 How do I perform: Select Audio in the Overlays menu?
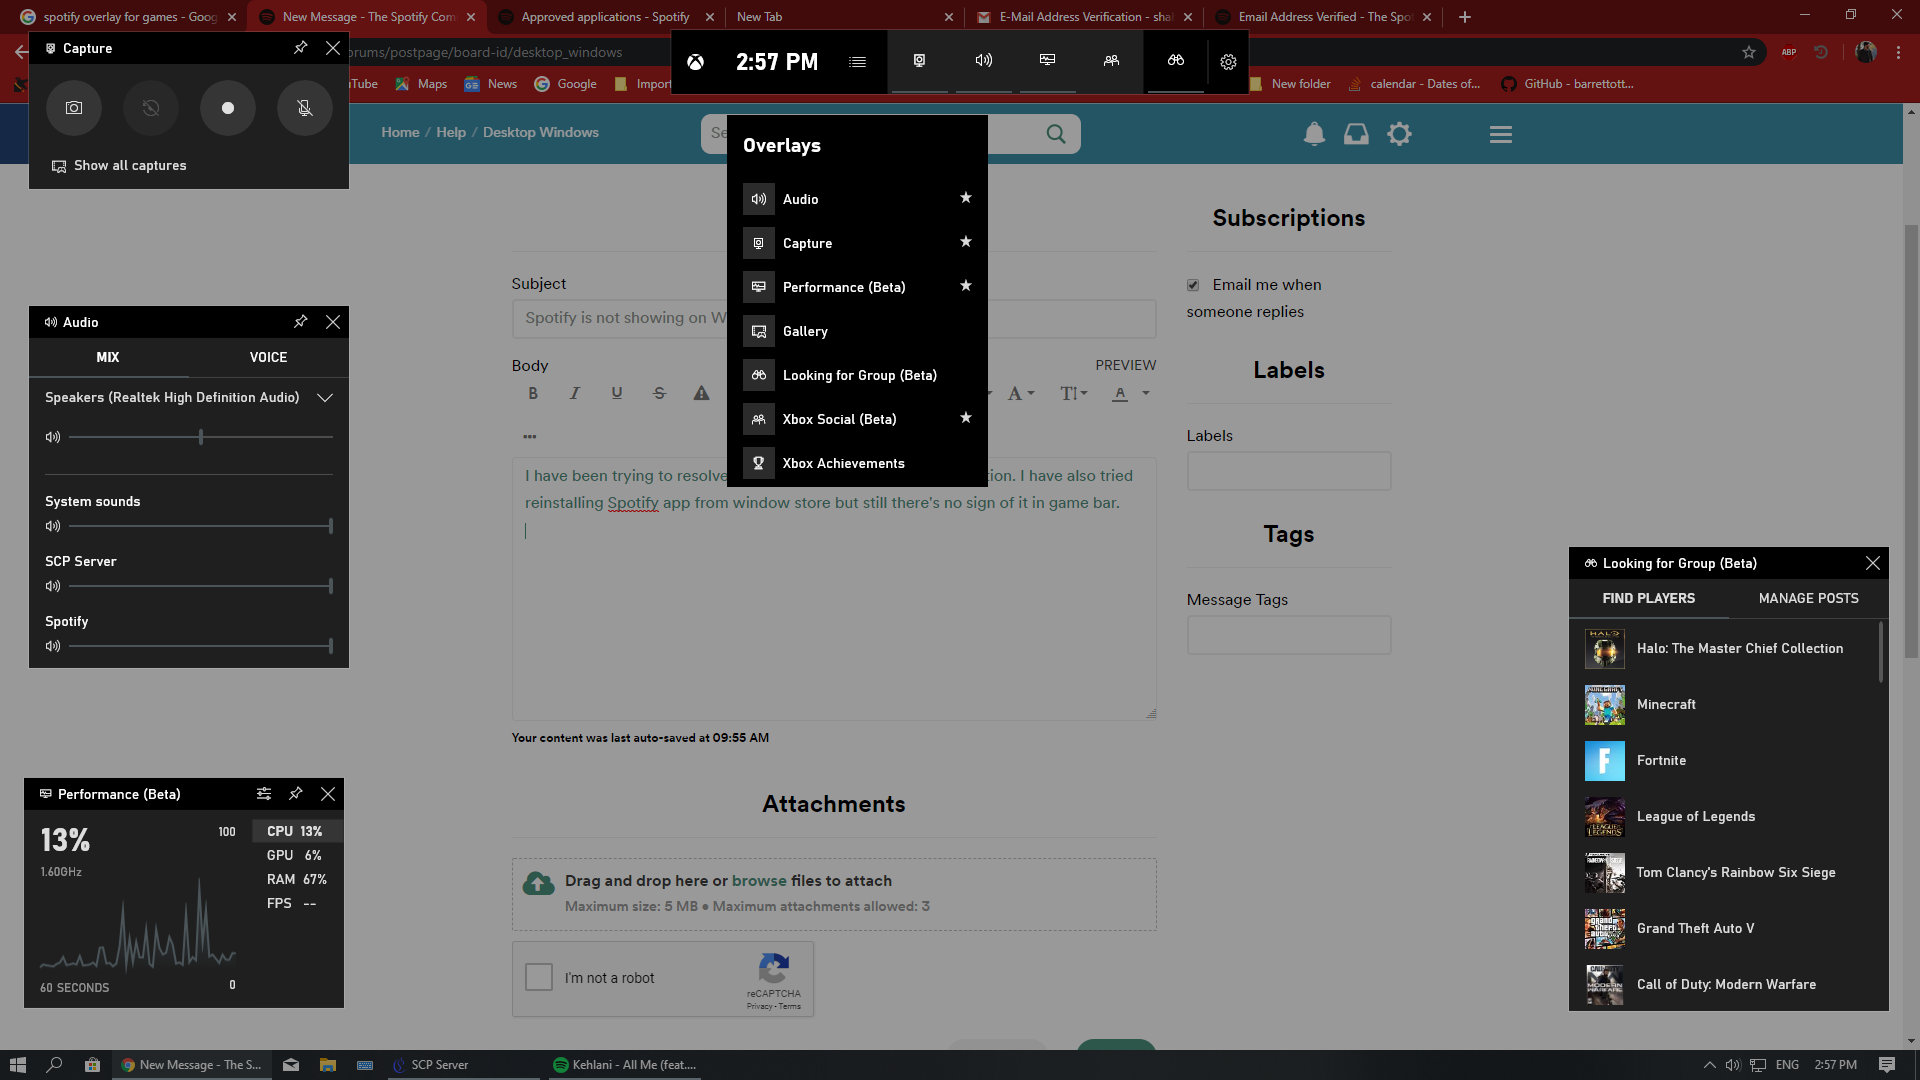pos(857,199)
